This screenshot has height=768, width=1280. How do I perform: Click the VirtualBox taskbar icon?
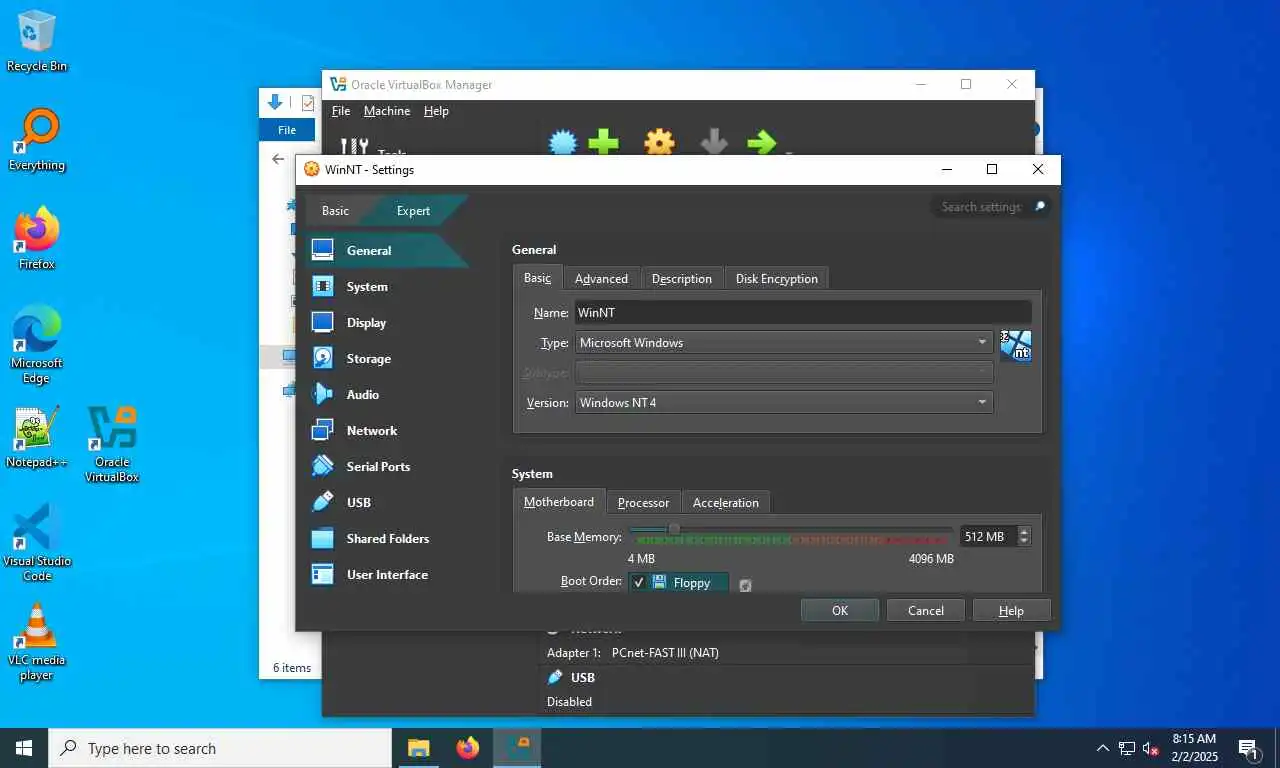(x=518, y=748)
